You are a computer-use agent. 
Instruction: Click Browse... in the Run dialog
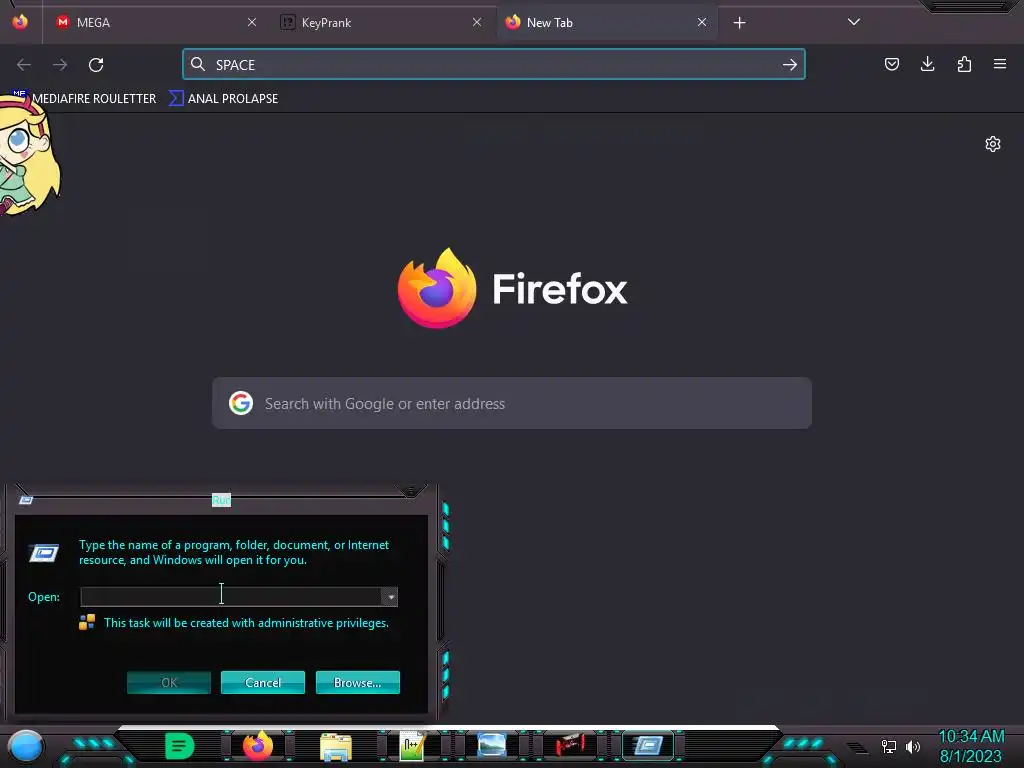(357, 682)
